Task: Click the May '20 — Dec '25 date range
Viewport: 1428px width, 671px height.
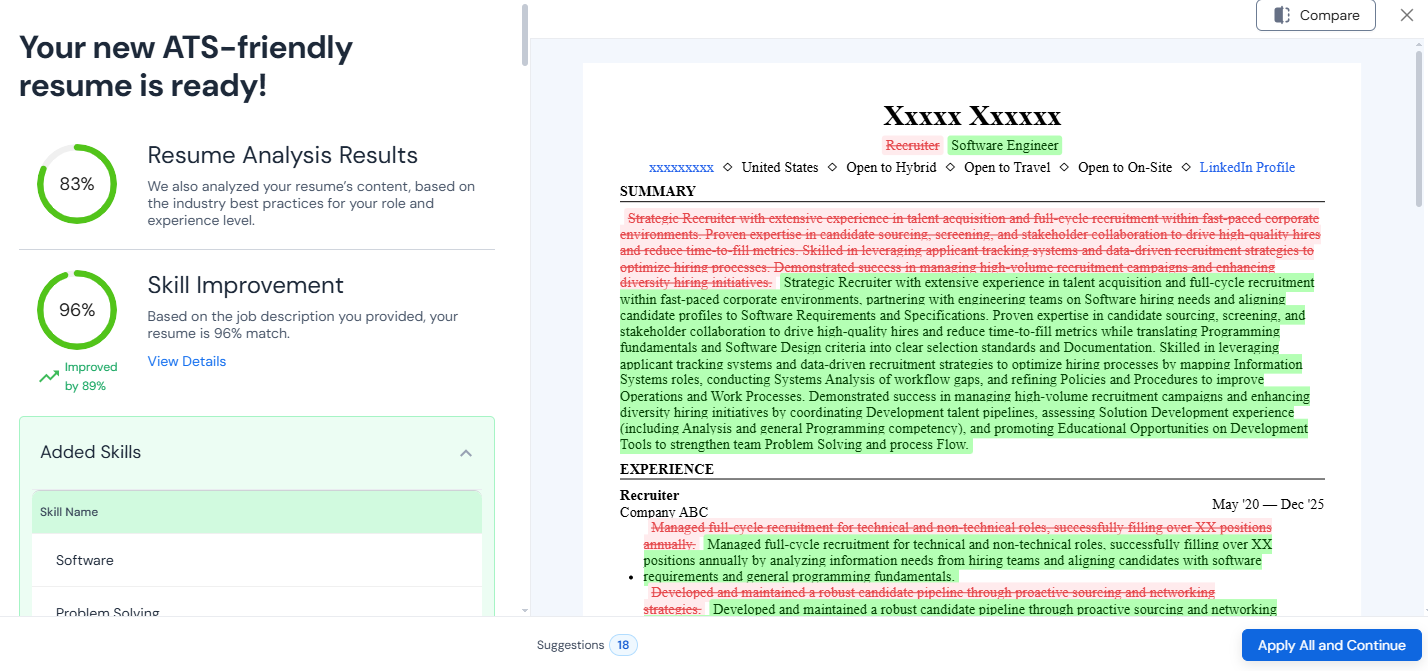Action: [1268, 504]
